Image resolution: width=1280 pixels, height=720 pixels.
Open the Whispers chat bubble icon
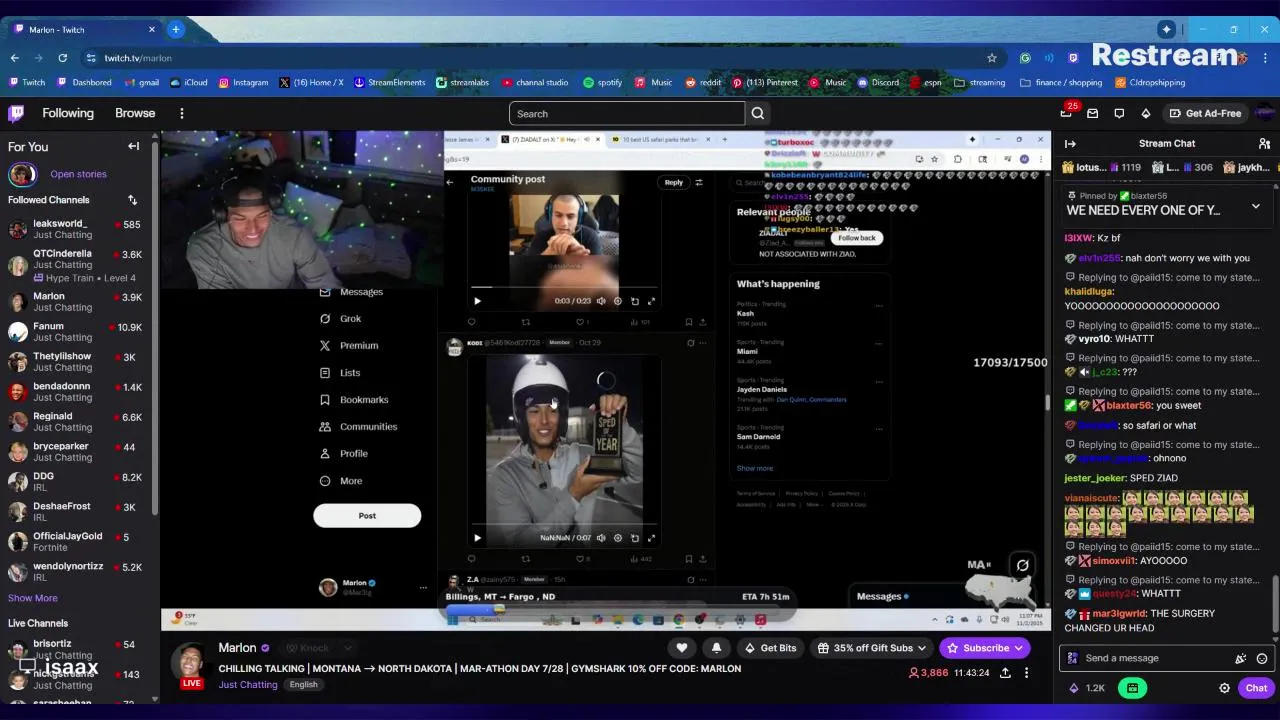(1119, 113)
